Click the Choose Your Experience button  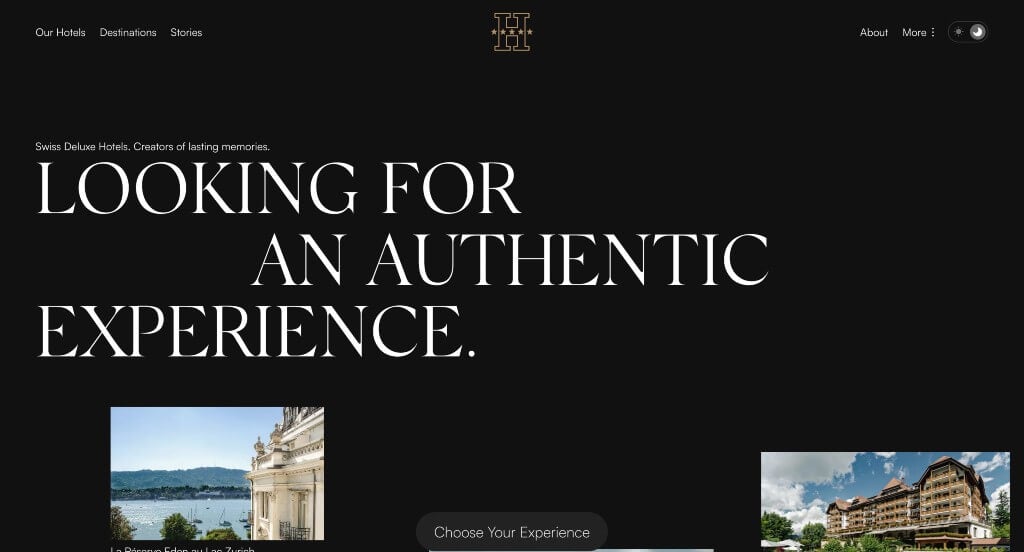pyautogui.click(x=512, y=532)
